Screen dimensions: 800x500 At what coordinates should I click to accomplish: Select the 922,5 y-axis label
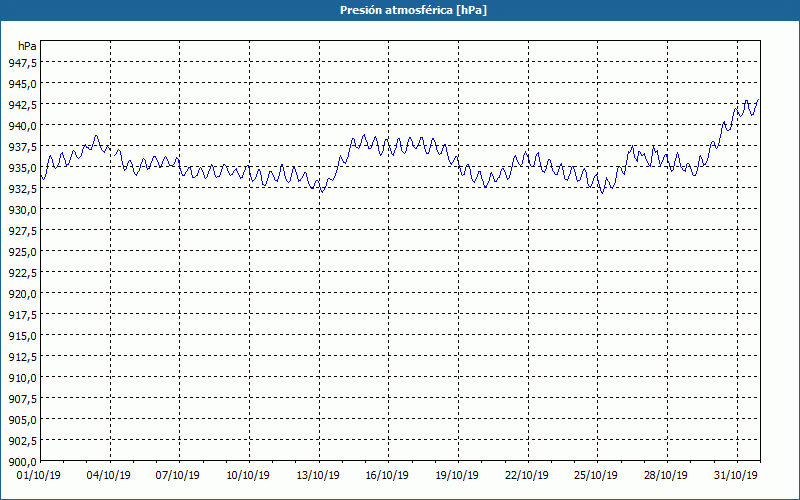click(22, 272)
